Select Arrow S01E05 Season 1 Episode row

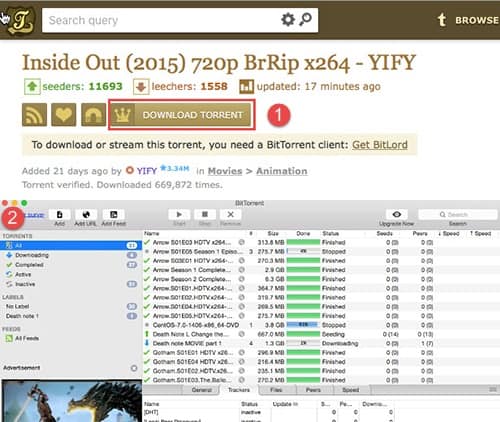322,252
